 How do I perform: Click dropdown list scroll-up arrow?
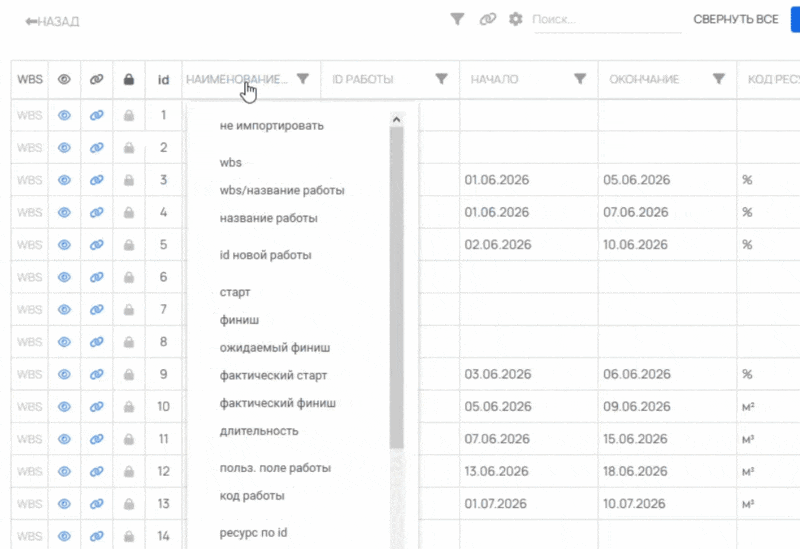point(396,120)
